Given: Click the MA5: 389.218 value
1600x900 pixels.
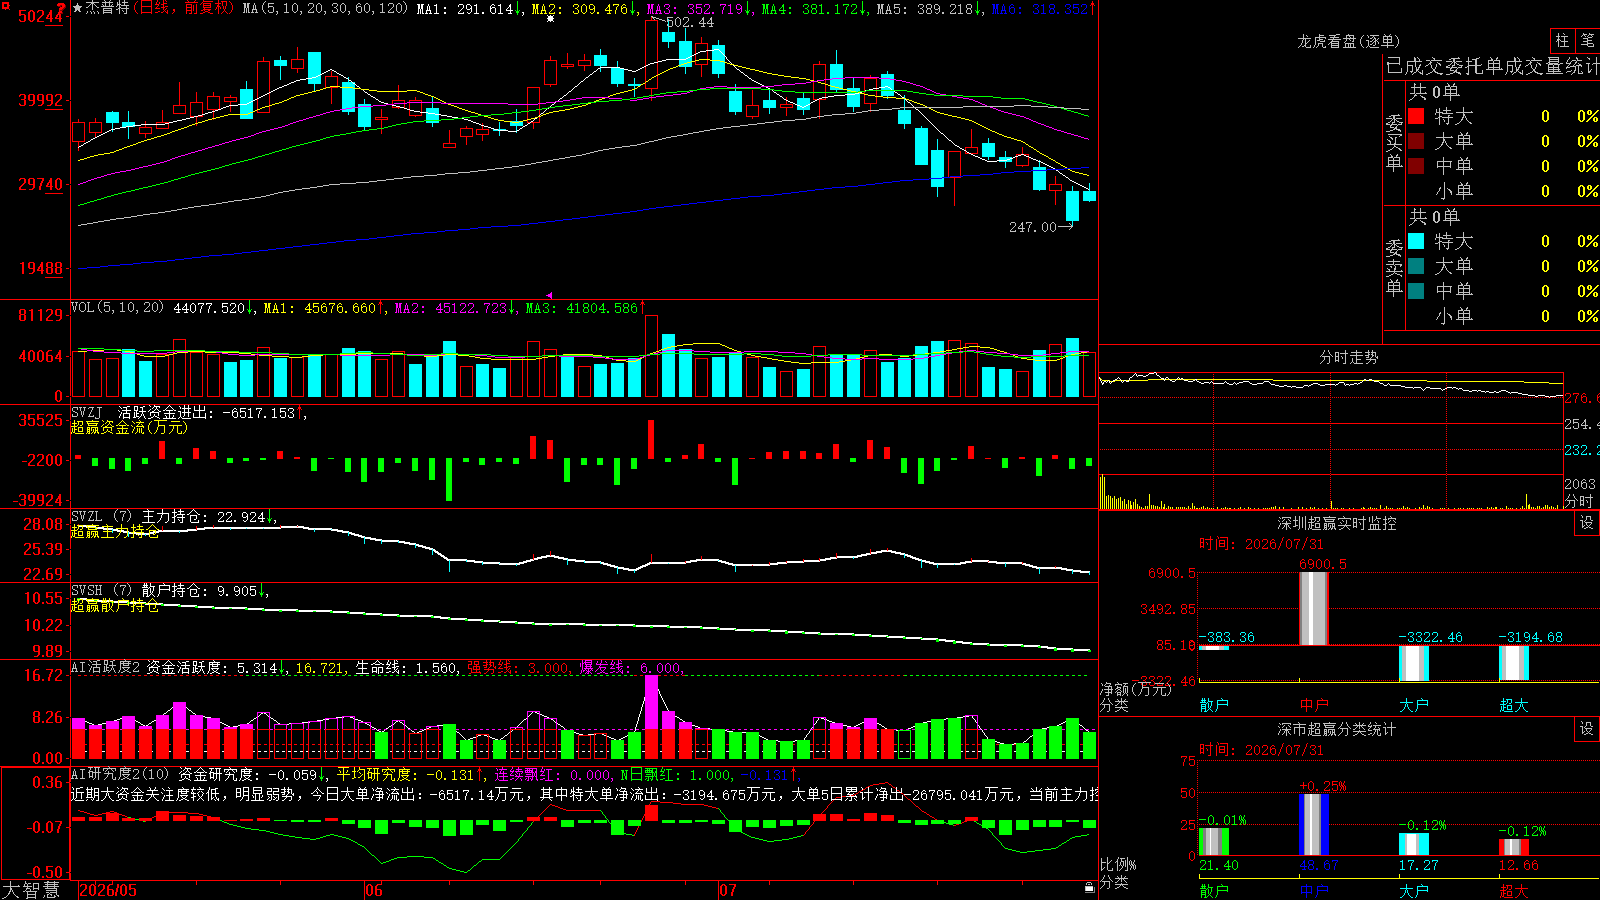Looking at the screenshot, I should [x=925, y=8].
